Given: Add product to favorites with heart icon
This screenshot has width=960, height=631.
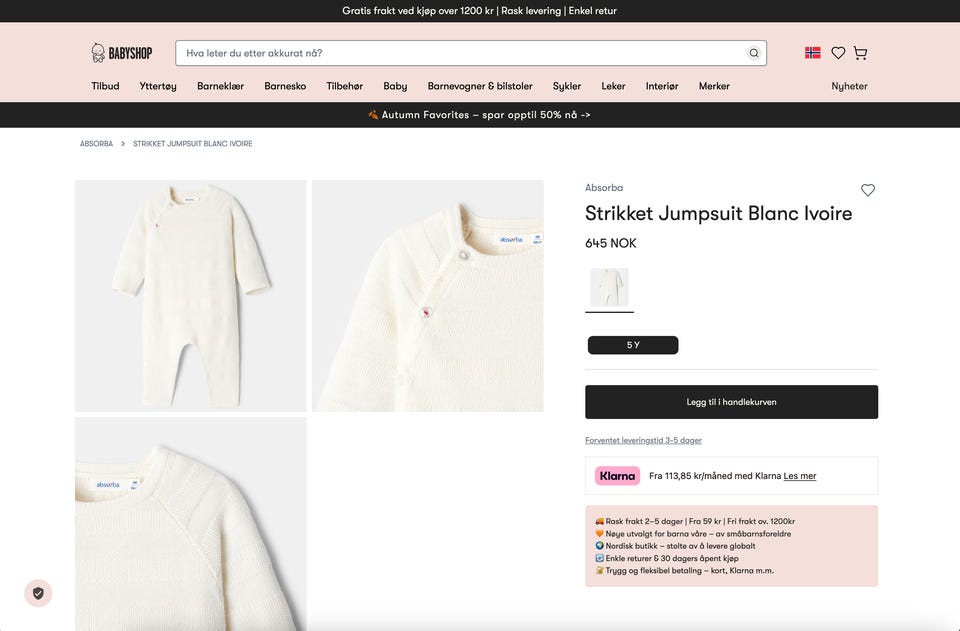Looking at the screenshot, I should pos(868,190).
